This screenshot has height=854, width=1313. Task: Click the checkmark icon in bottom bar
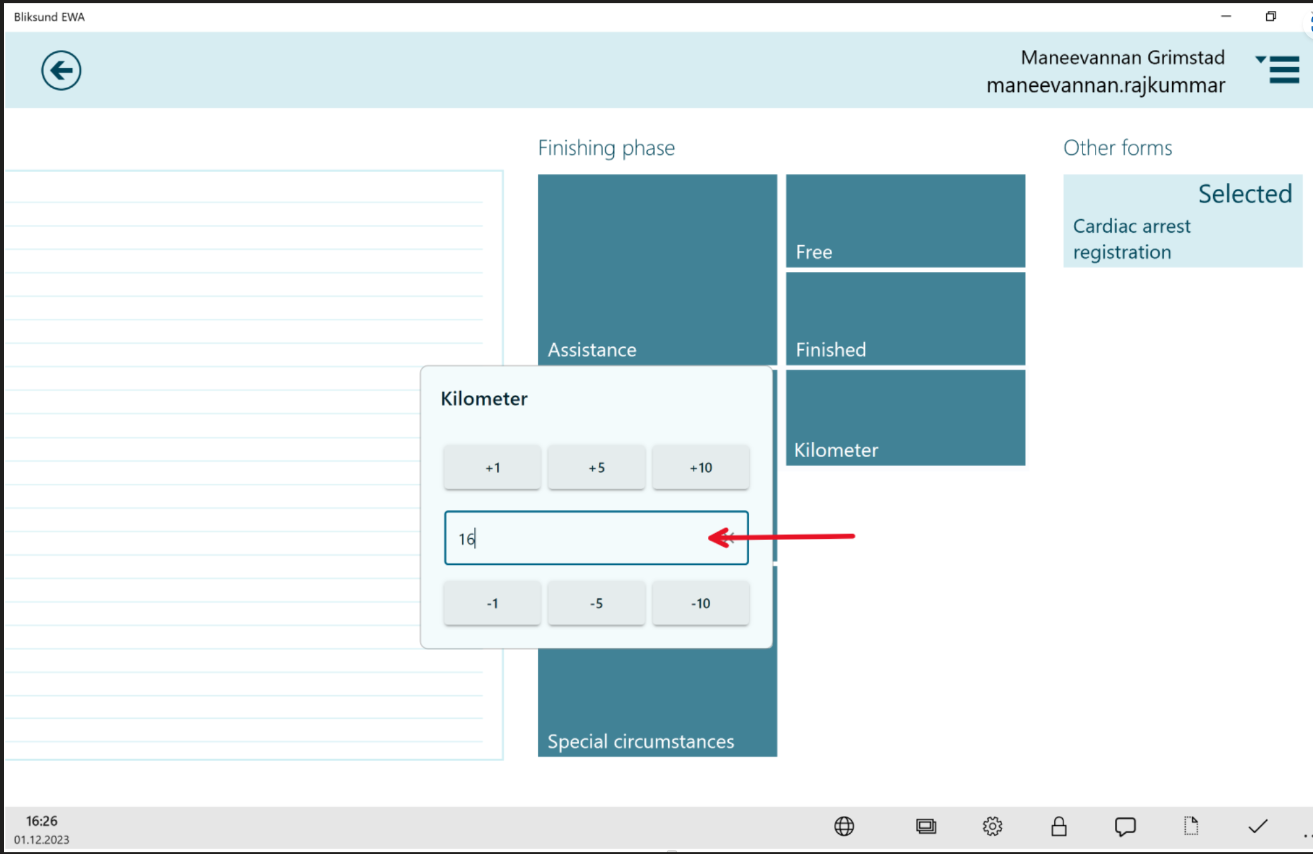pyautogui.click(x=1258, y=826)
